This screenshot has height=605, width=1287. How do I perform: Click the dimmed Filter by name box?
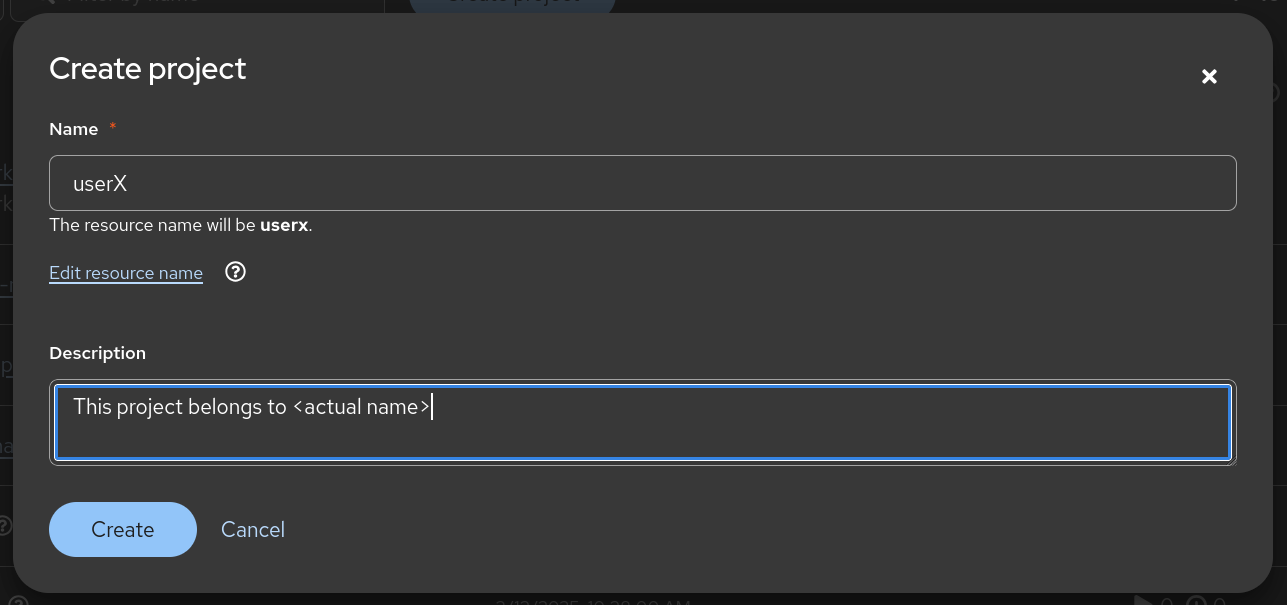pos(195,5)
